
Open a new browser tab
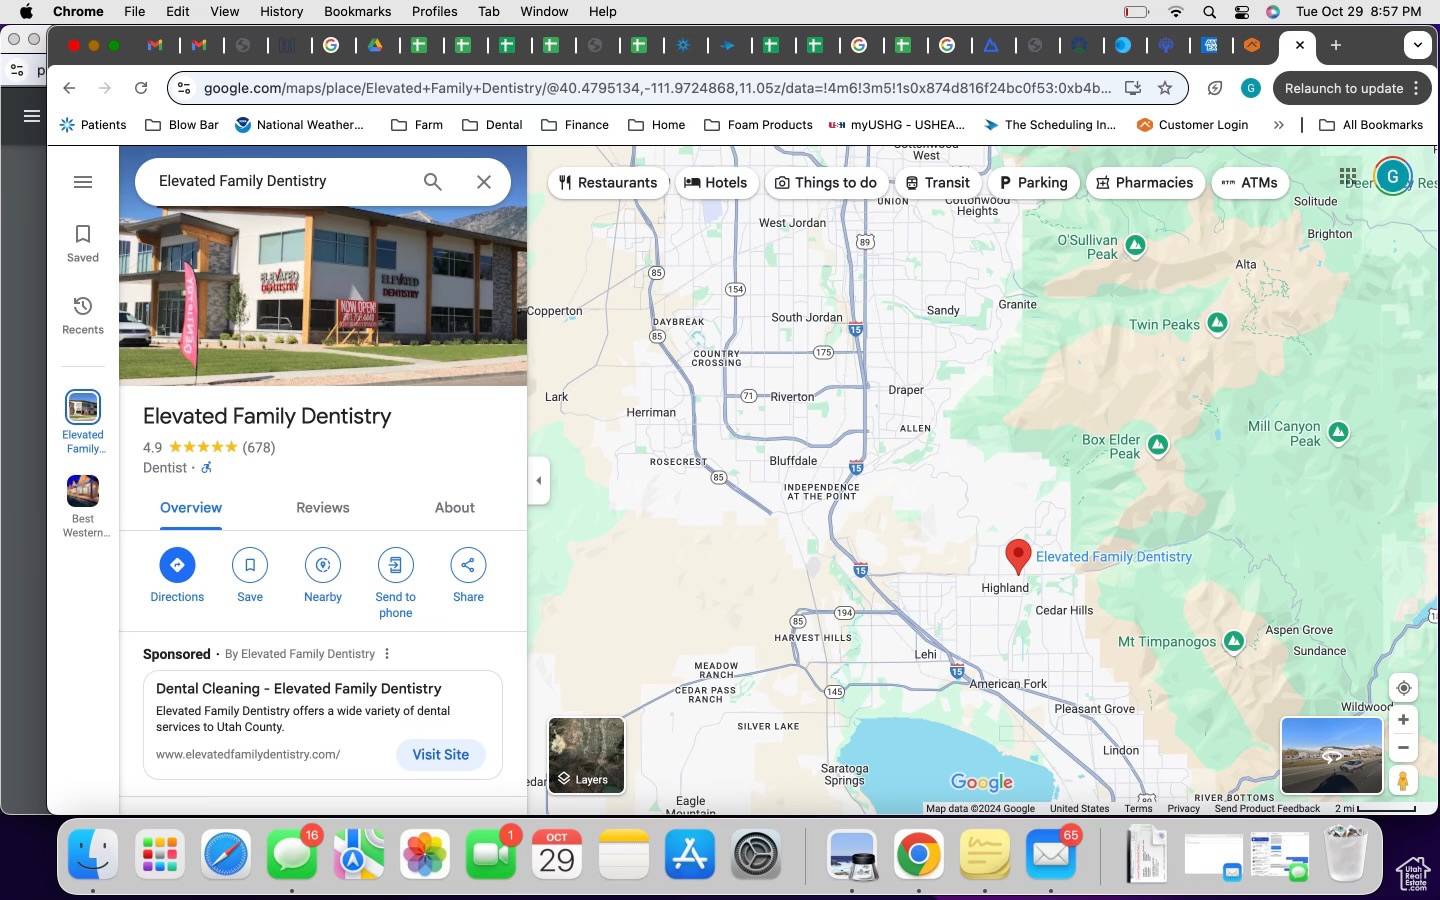point(1336,45)
